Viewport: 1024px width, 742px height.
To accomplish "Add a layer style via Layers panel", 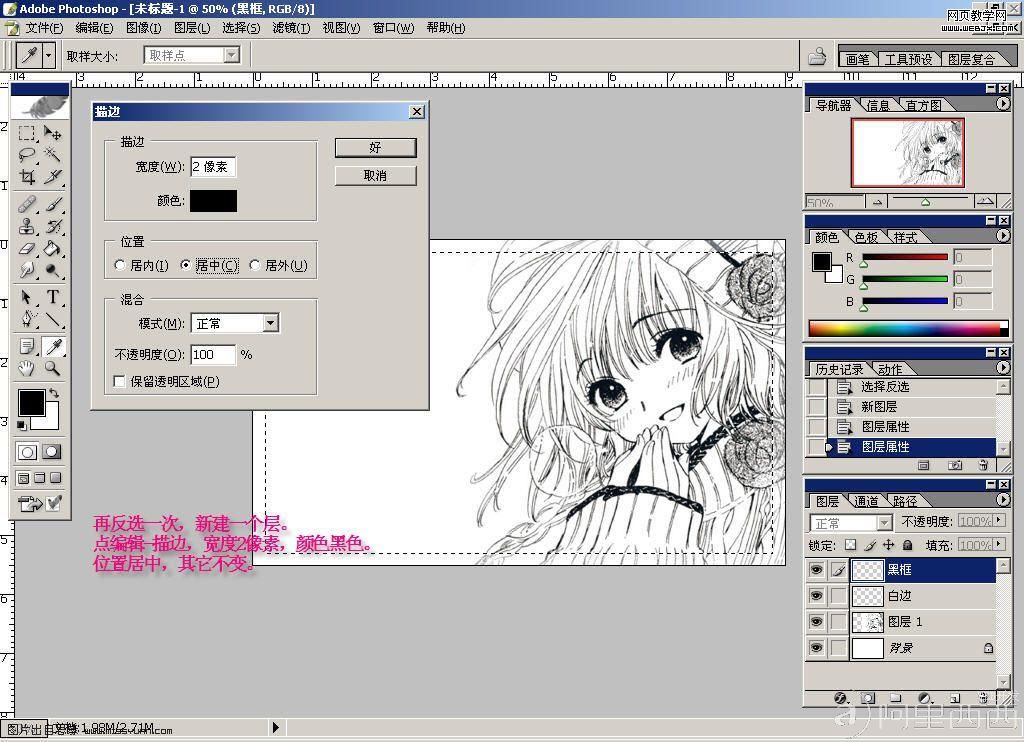I will (840, 698).
